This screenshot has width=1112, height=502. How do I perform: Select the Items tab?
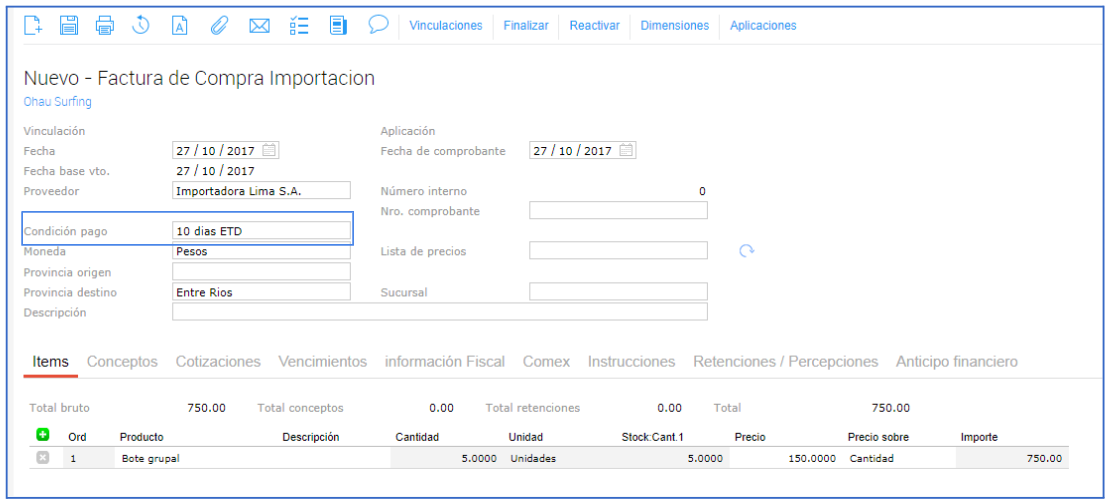point(50,362)
